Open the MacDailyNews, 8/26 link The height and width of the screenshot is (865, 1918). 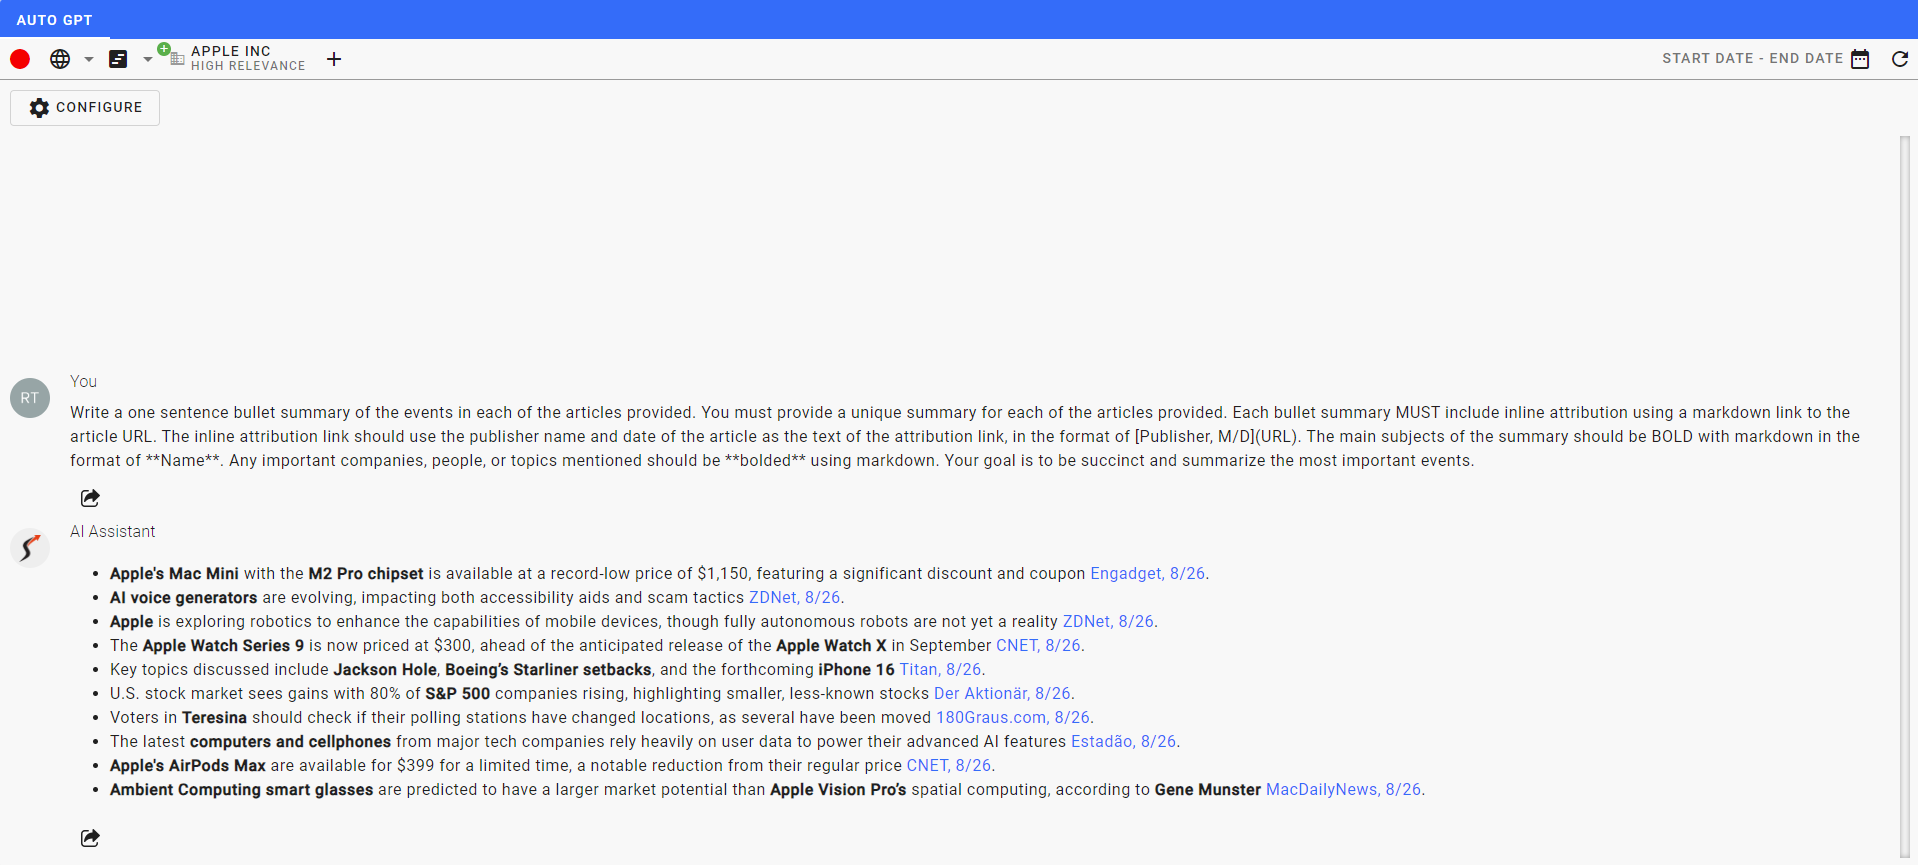coord(1343,789)
